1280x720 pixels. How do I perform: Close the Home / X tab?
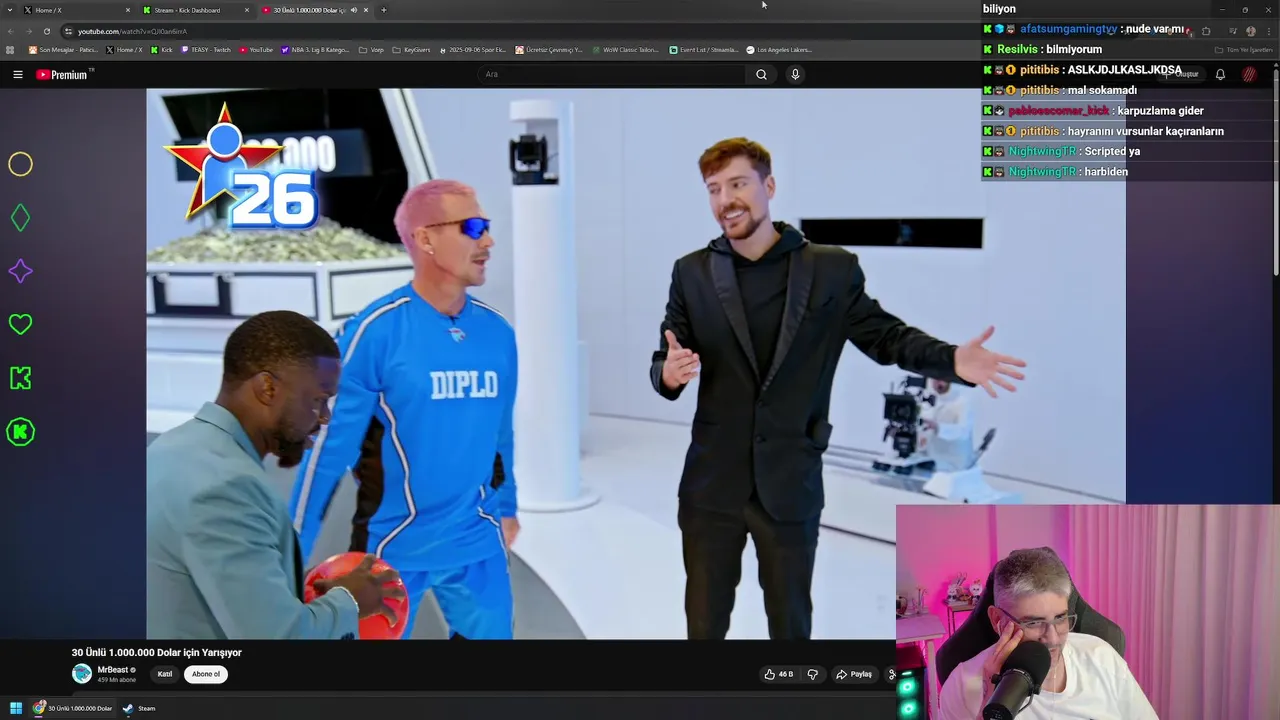[127, 10]
